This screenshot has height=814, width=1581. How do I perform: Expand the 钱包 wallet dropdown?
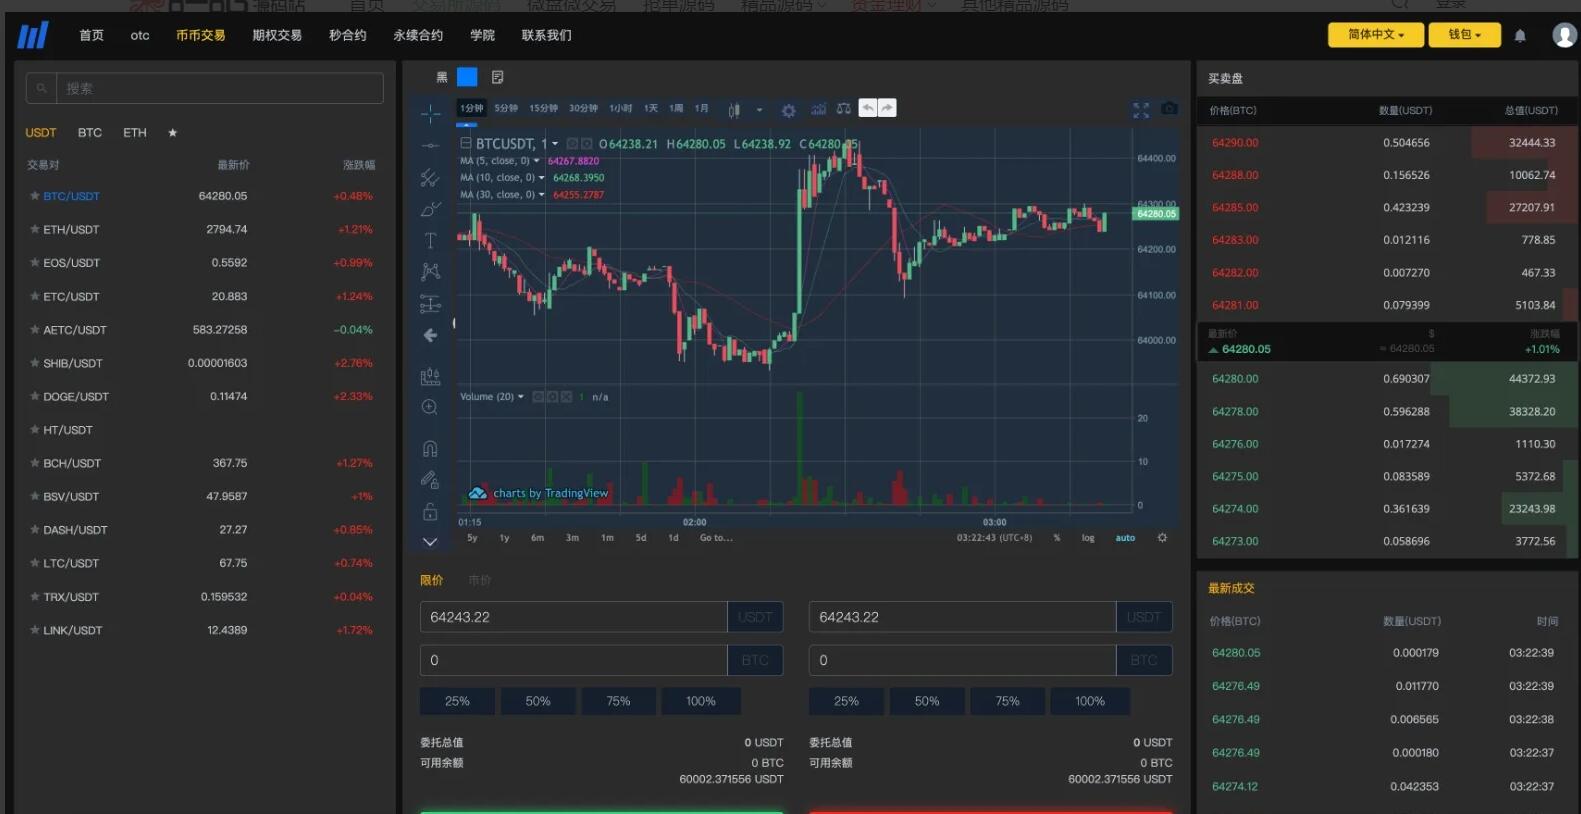1464,35
